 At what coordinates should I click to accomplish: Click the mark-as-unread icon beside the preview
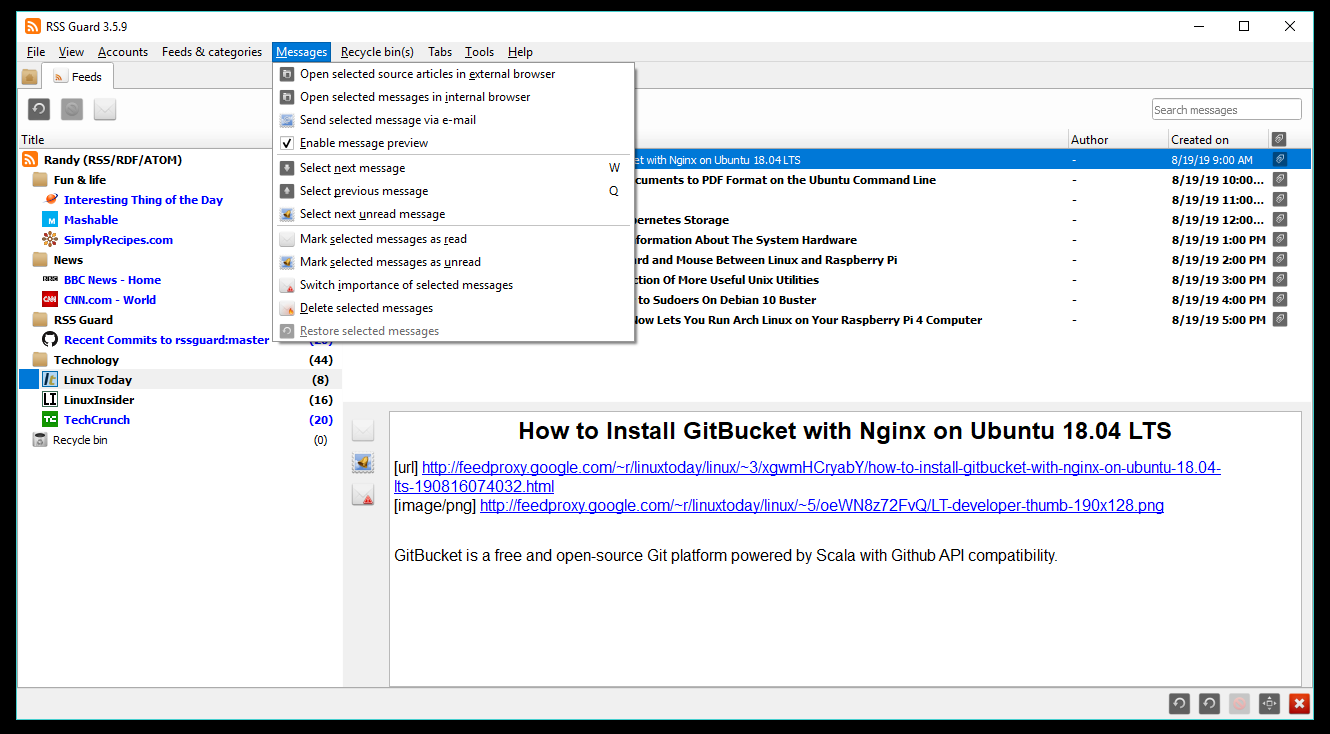click(363, 462)
